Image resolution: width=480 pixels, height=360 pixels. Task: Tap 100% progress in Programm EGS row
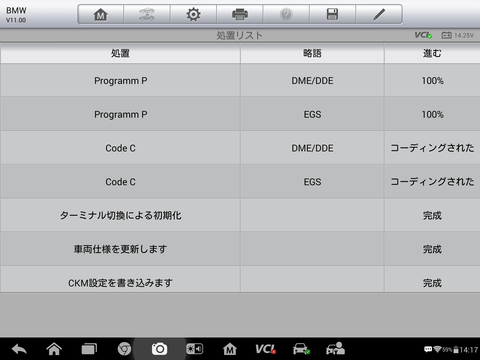coord(433,114)
